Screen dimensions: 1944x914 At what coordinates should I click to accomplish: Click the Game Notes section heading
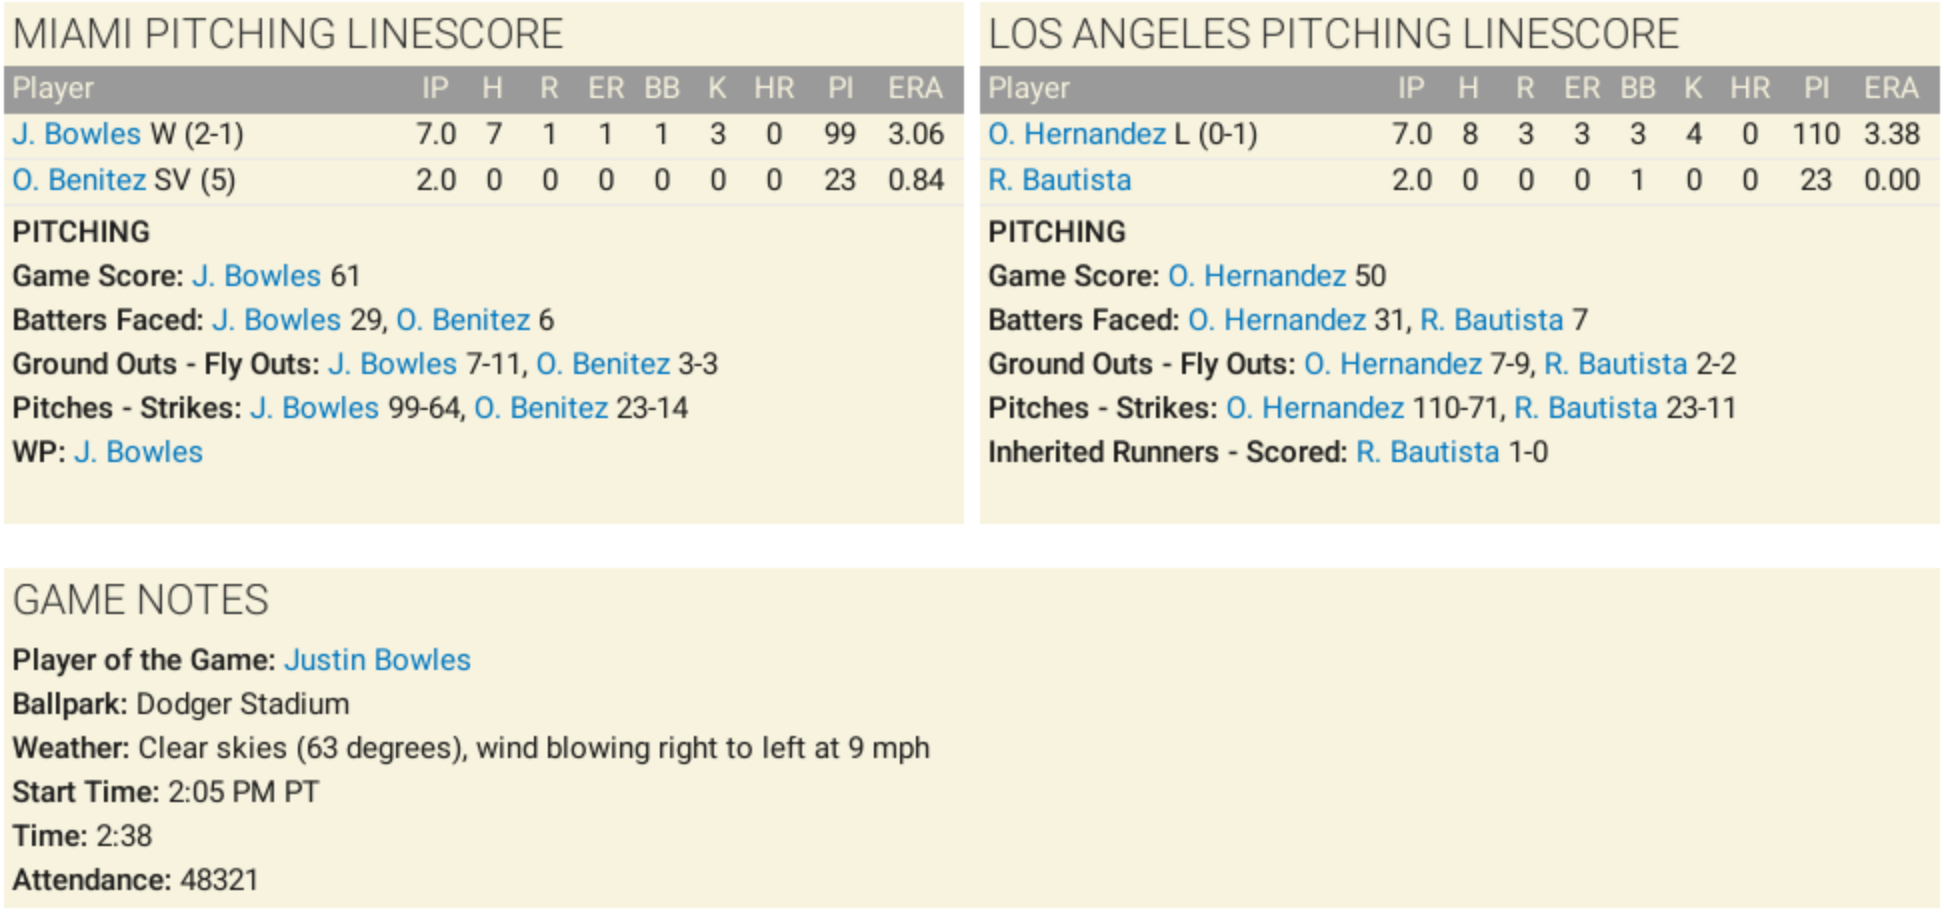pyautogui.click(x=140, y=600)
